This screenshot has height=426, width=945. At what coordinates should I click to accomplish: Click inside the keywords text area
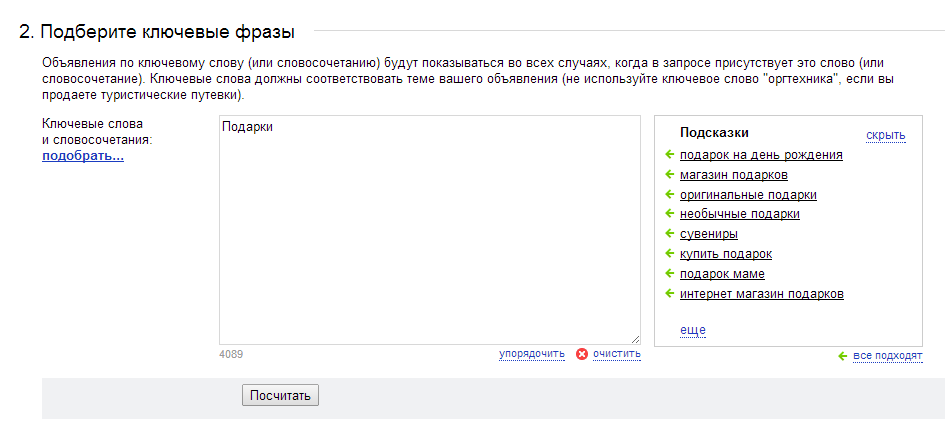(x=430, y=230)
